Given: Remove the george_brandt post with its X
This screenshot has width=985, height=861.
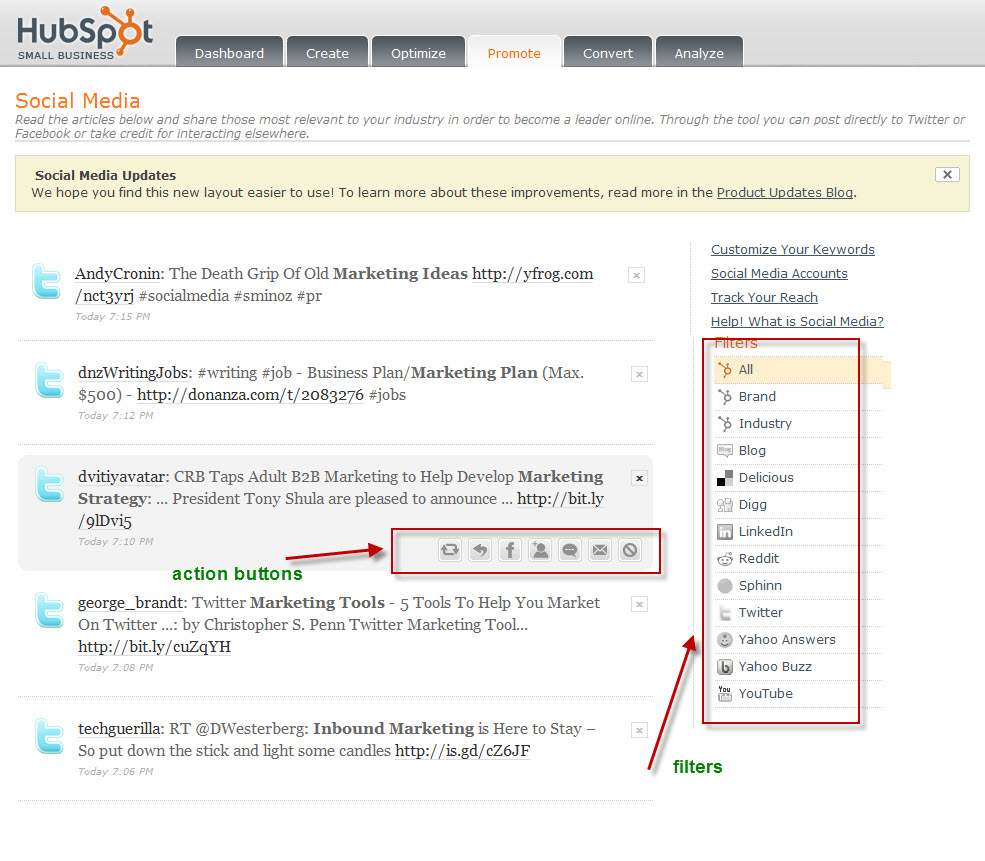Looking at the screenshot, I should [x=639, y=604].
